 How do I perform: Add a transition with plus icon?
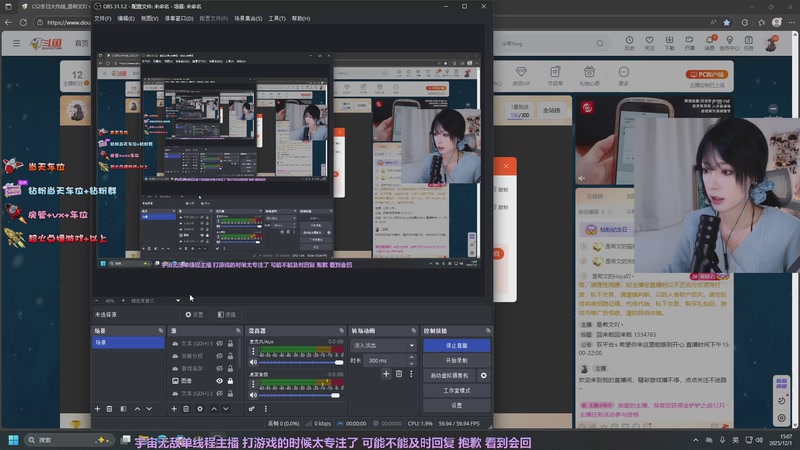point(386,374)
